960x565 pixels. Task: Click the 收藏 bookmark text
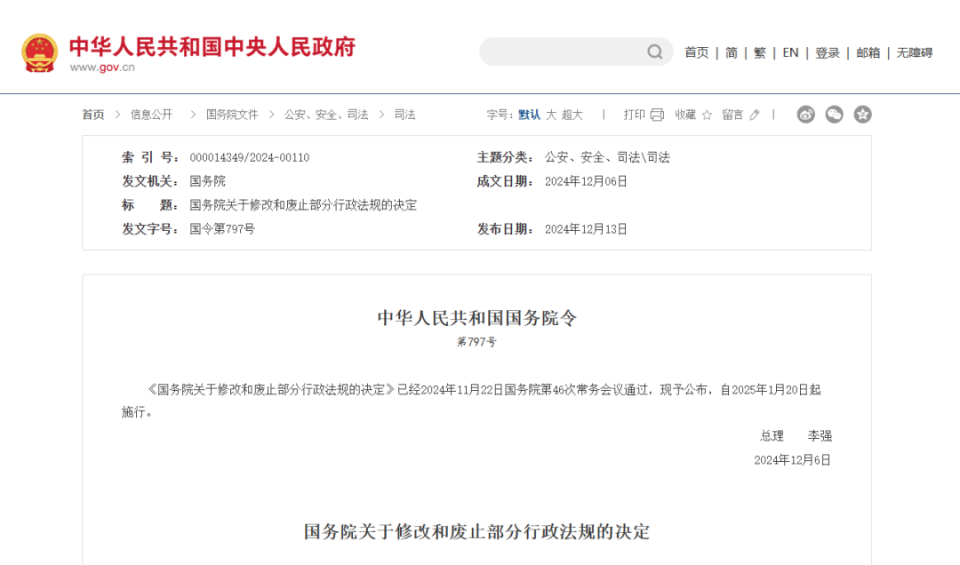coord(686,114)
